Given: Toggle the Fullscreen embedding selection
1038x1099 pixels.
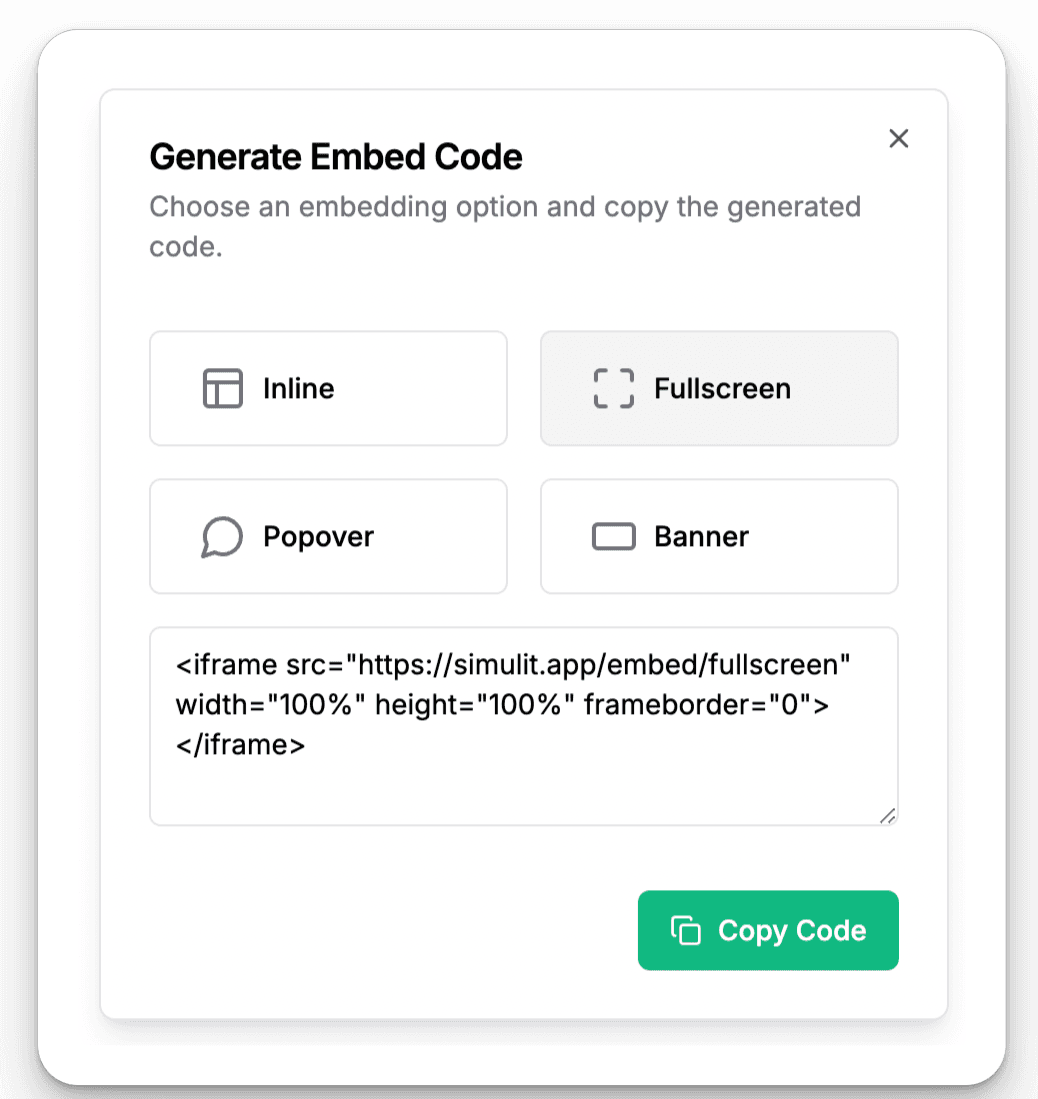Looking at the screenshot, I should coord(719,389).
